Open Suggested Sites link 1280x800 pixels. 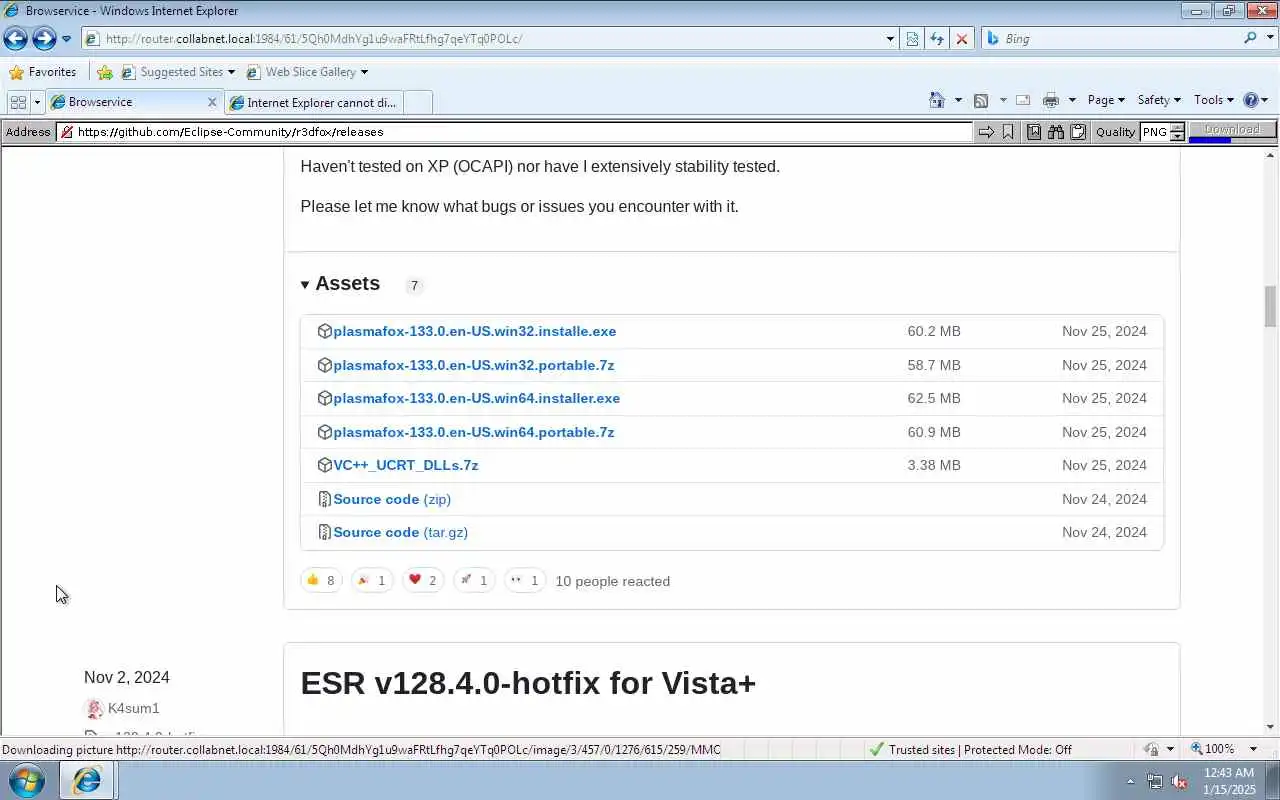[x=178, y=72]
